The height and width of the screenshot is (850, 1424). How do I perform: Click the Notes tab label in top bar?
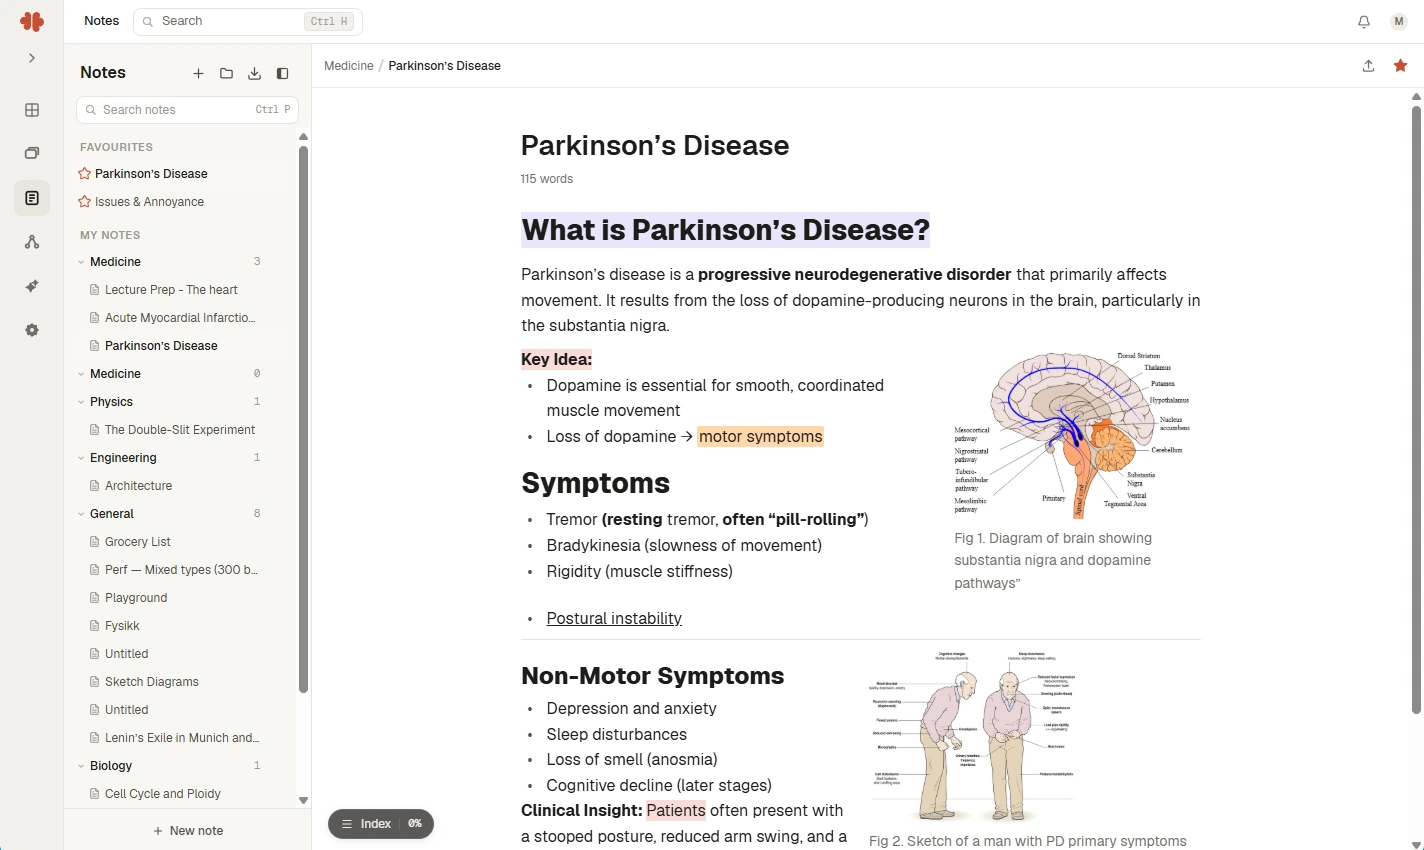(x=101, y=21)
